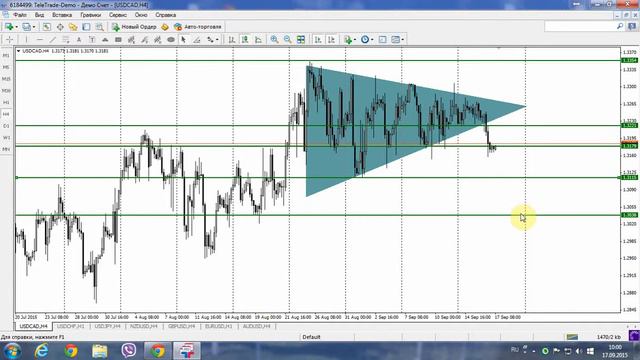Open the Вид menu

[39, 15]
